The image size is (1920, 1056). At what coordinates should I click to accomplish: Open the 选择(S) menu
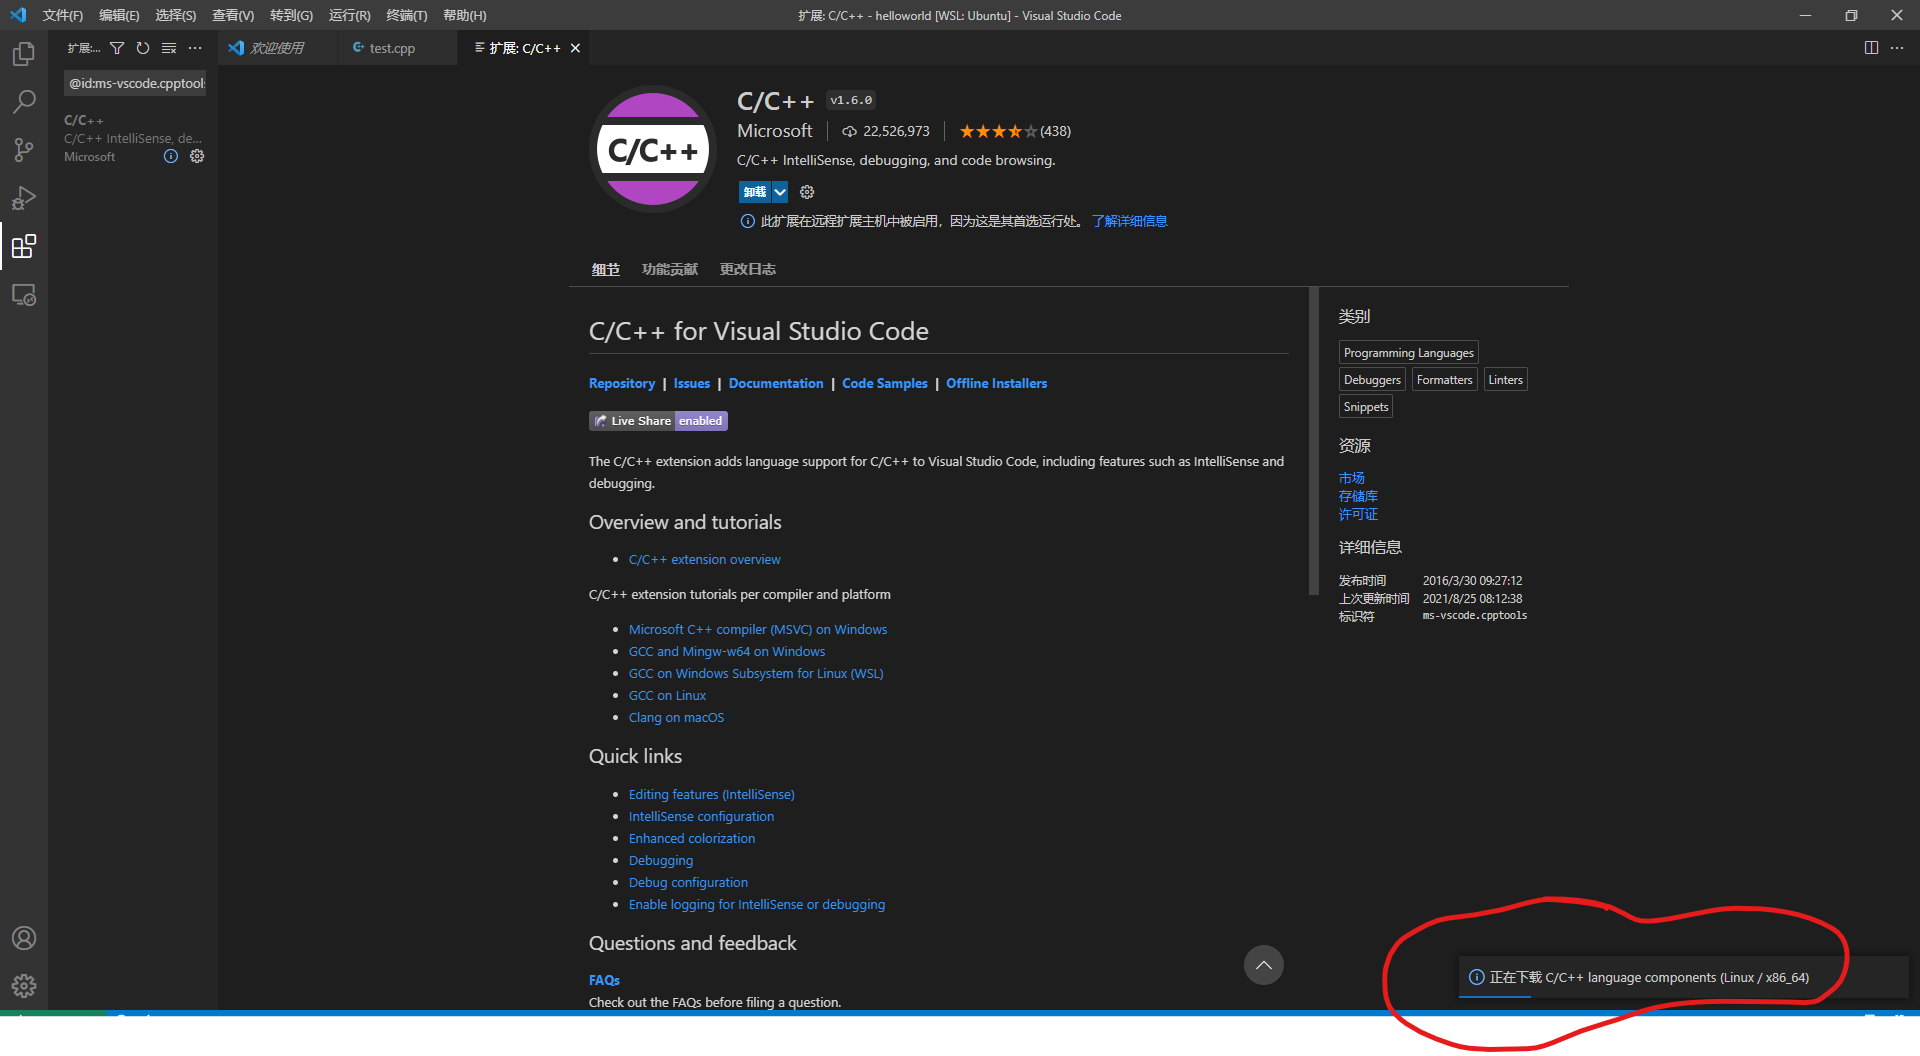[175, 15]
